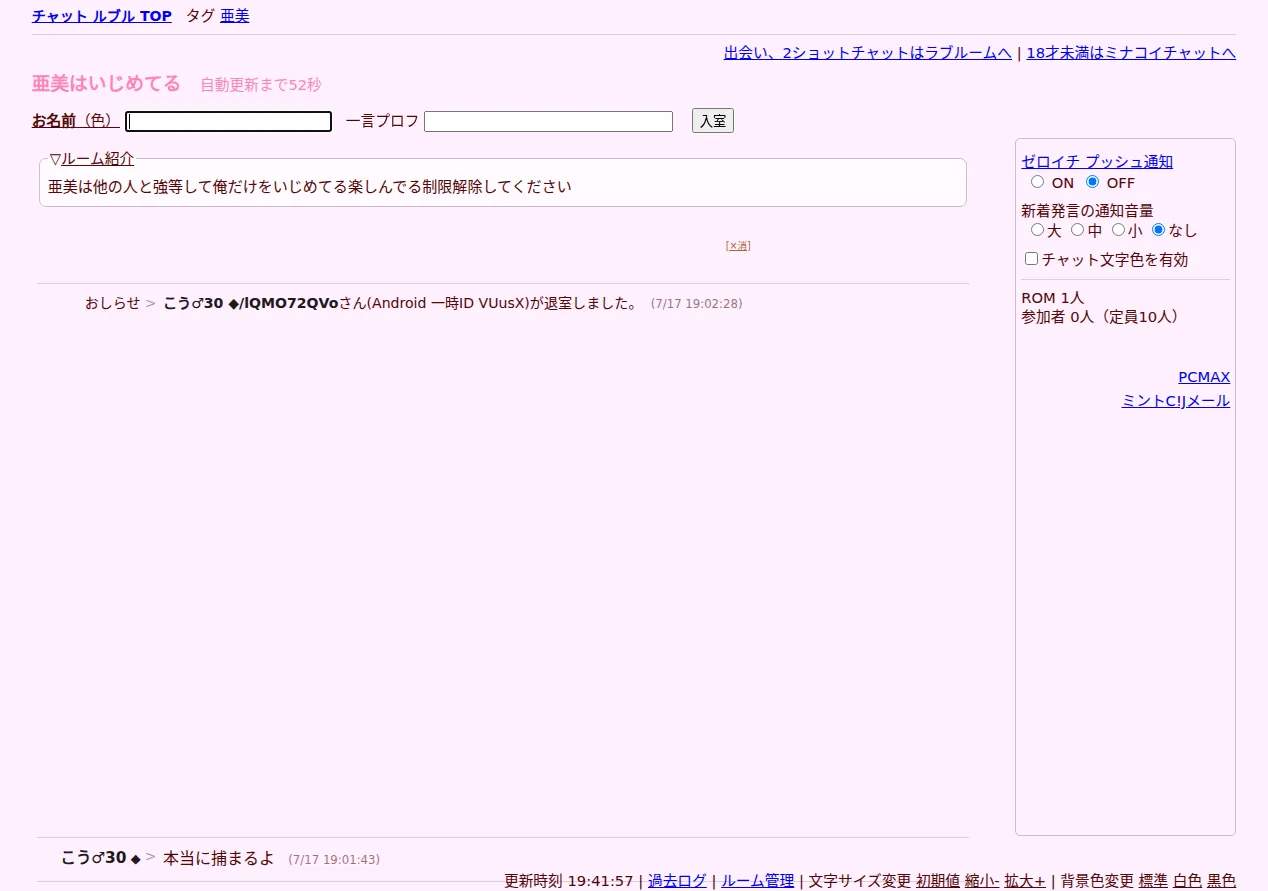Focus the お名前 name input field
This screenshot has width=1268, height=891.
228,121
